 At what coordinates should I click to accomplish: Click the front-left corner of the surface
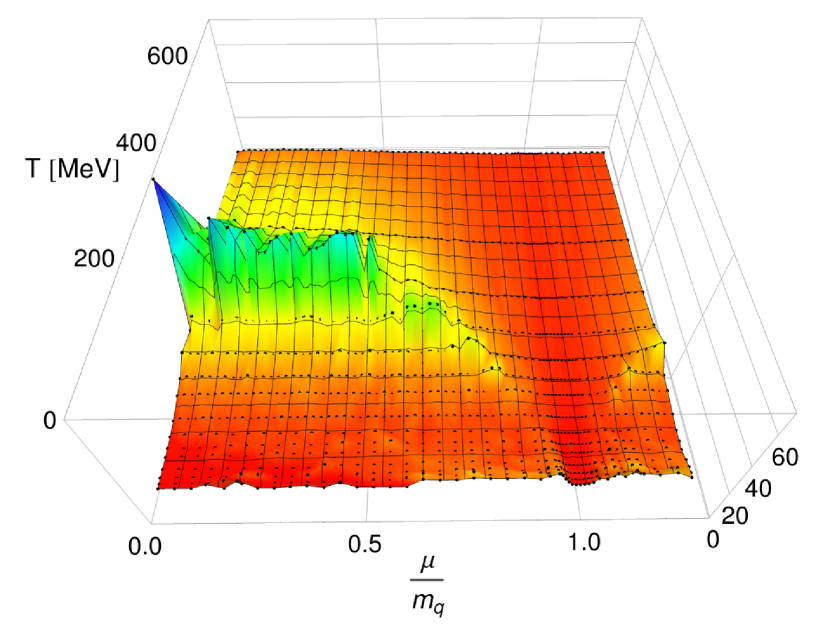[x=161, y=486]
